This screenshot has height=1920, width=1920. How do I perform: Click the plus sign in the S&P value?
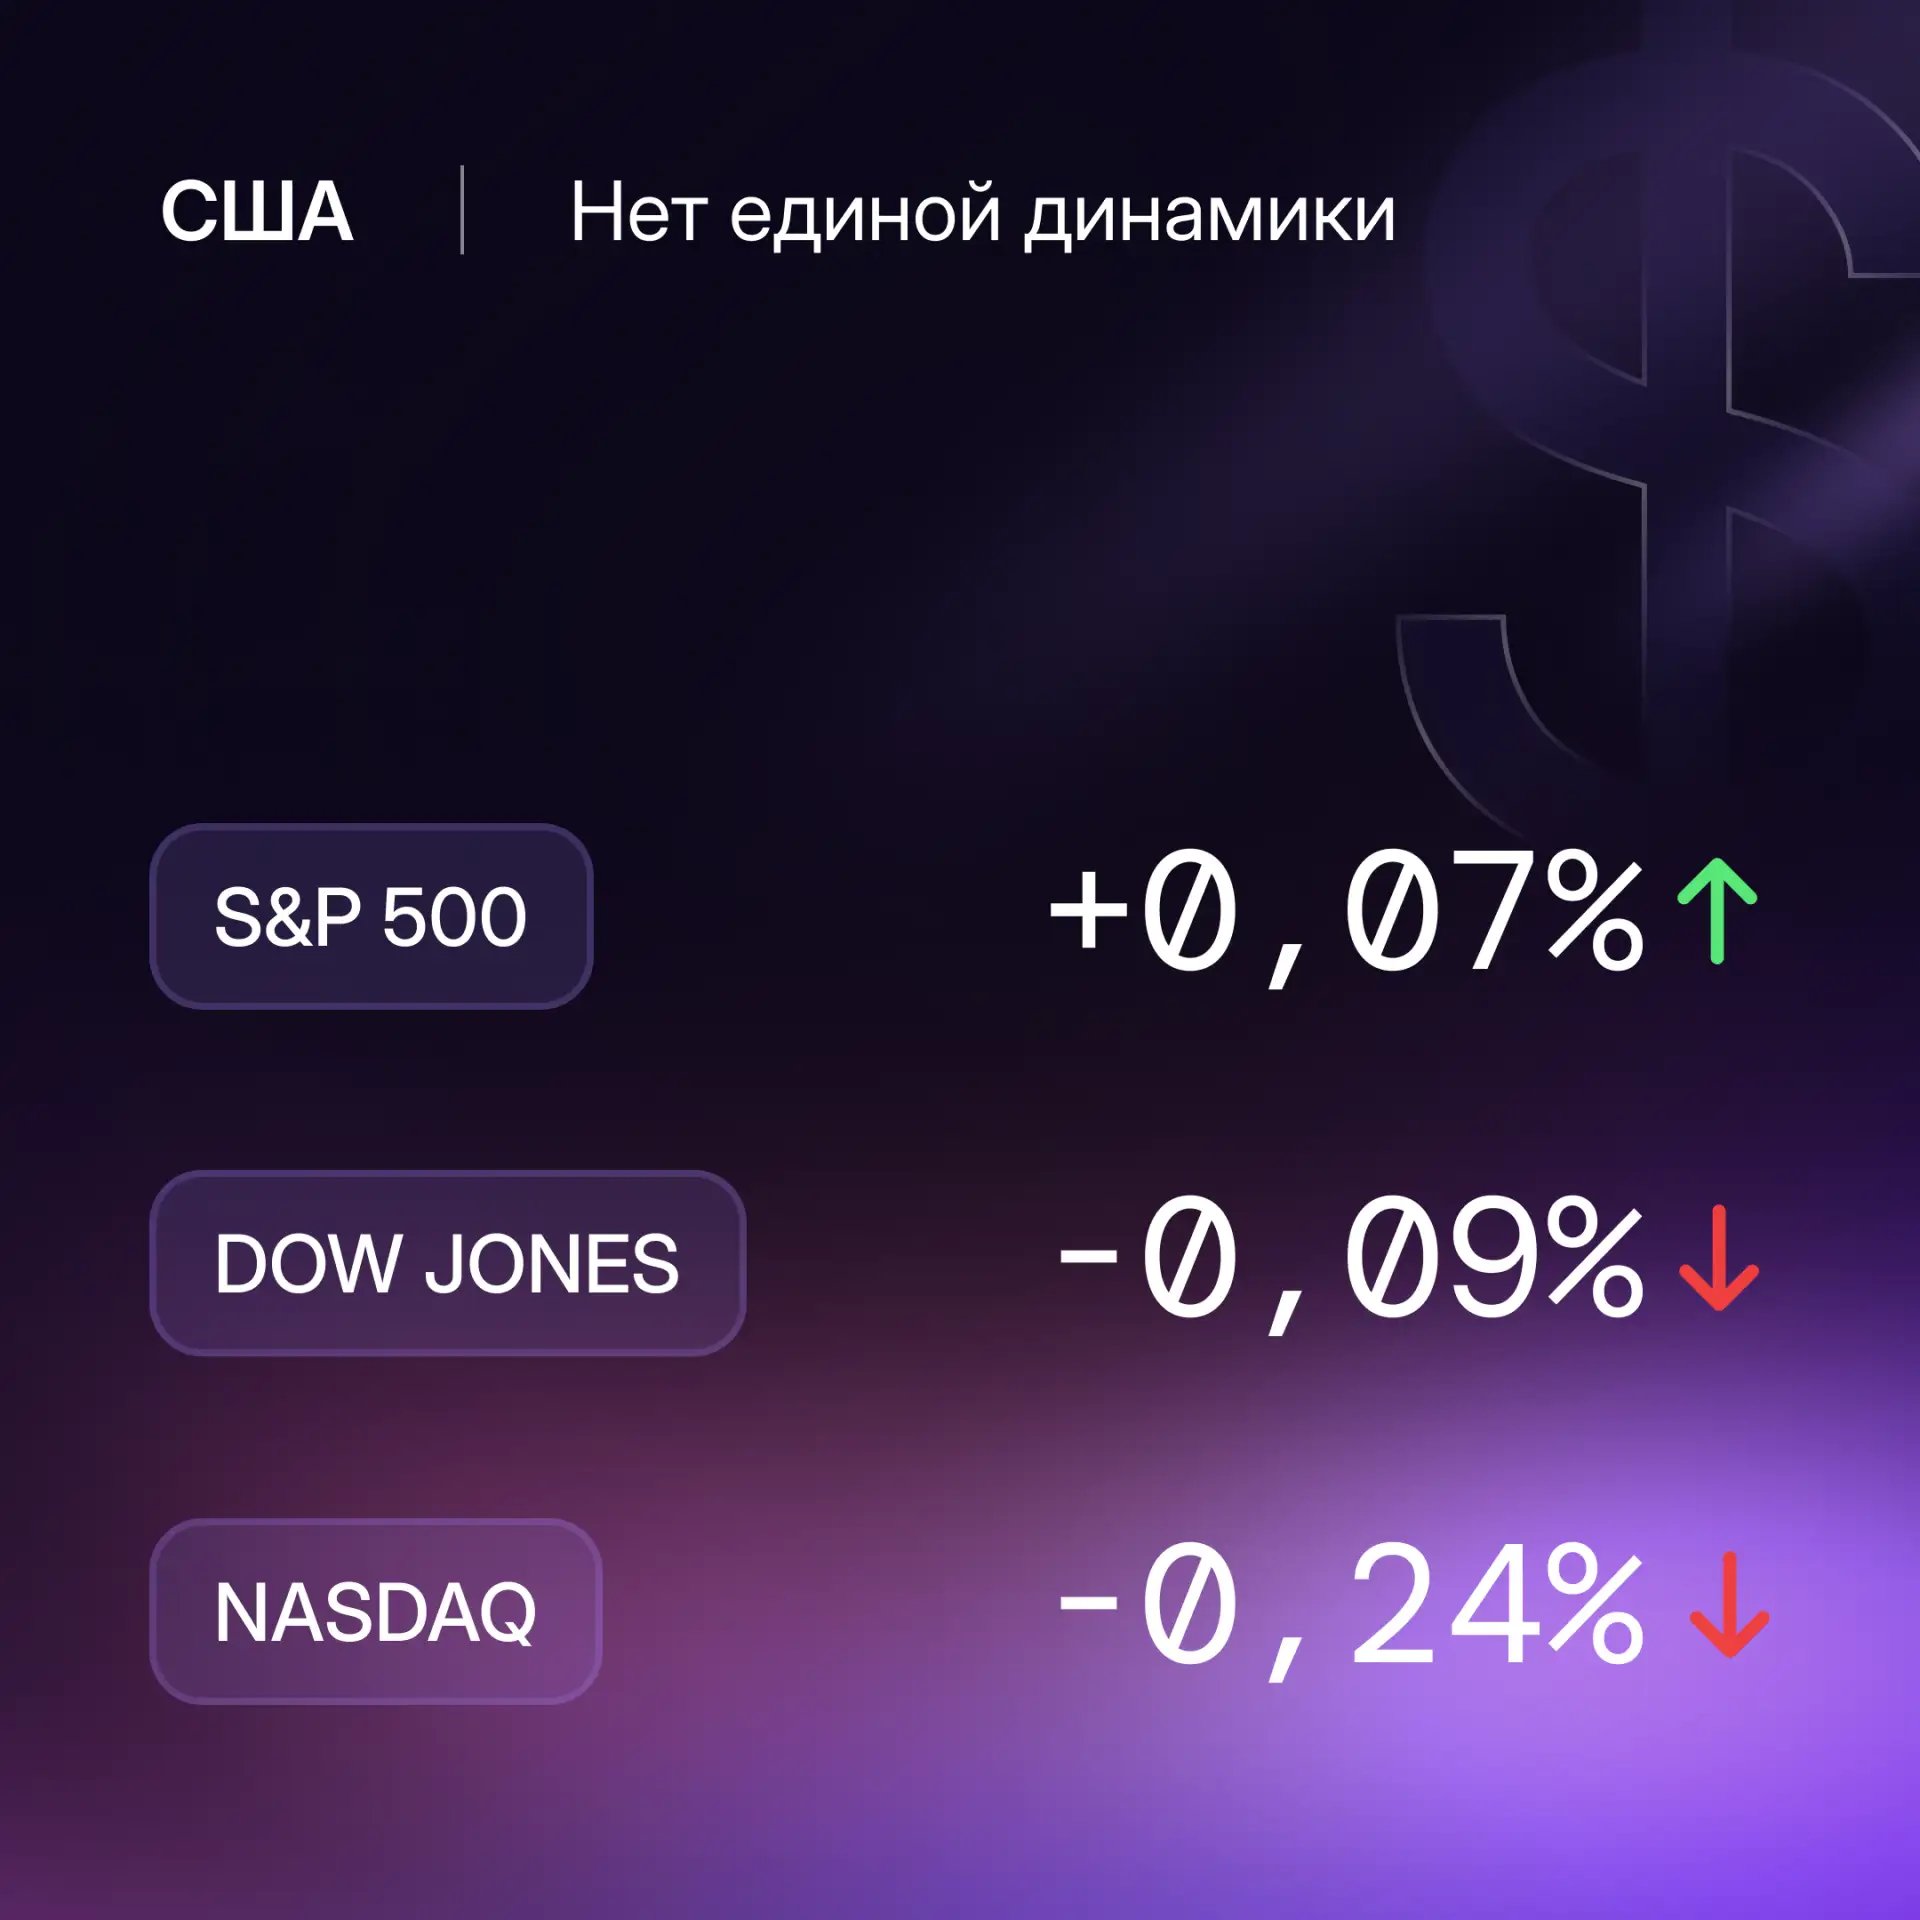tap(1088, 909)
